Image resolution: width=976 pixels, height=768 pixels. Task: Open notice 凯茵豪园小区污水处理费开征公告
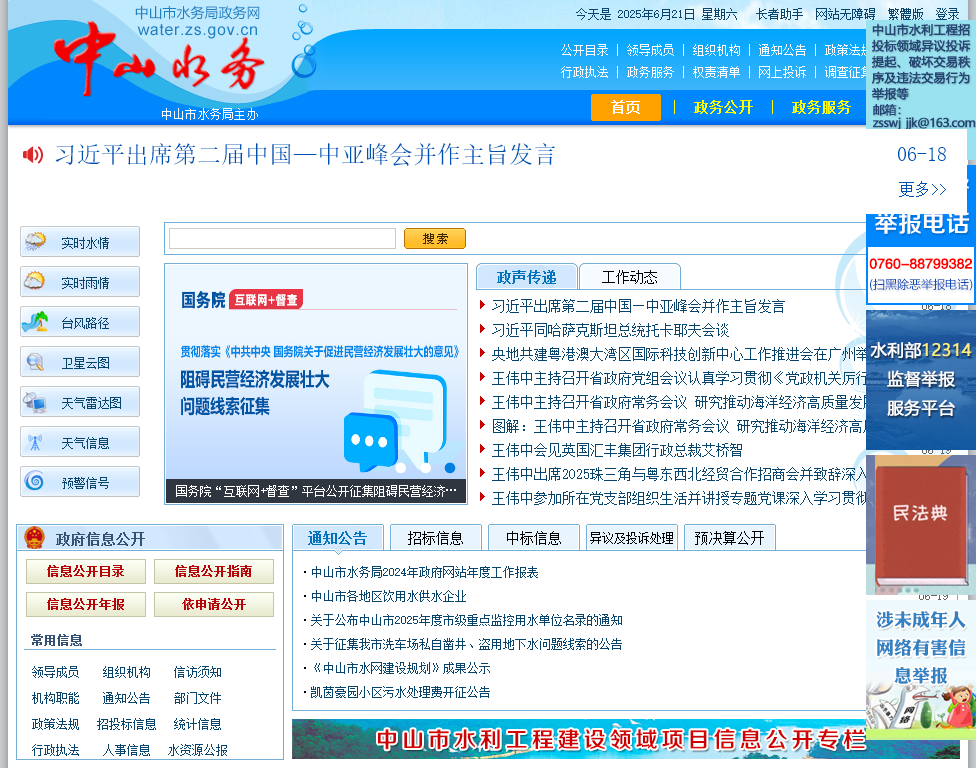tap(400, 692)
